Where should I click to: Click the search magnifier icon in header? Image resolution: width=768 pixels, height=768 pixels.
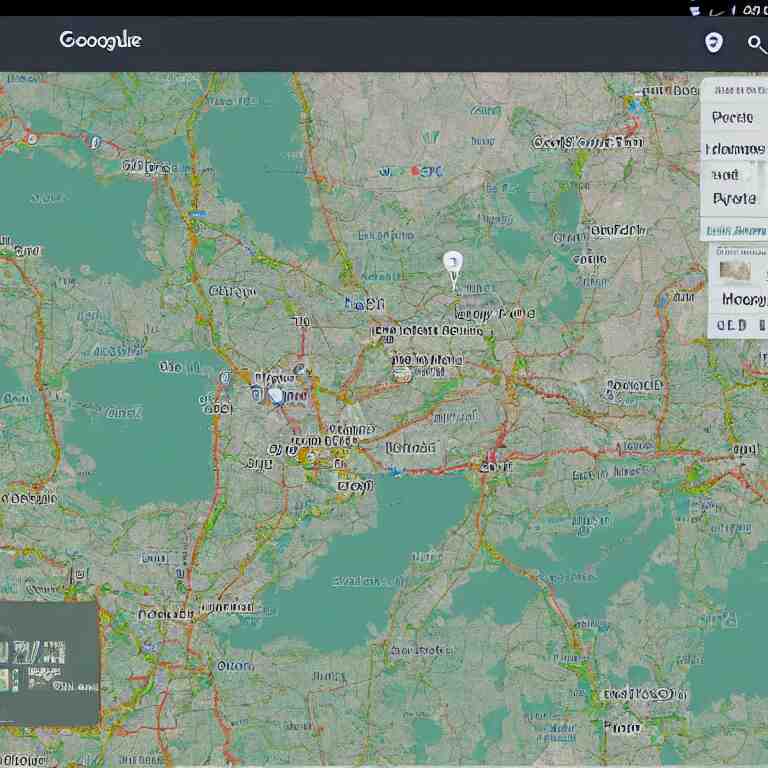pyautogui.click(x=756, y=43)
